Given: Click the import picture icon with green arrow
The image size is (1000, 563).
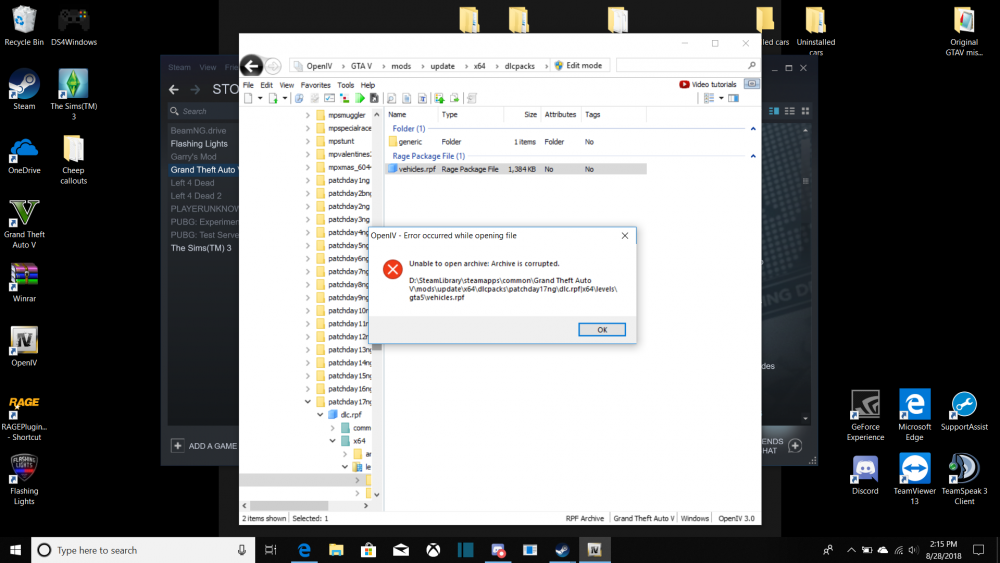Looking at the screenshot, I should click(x=439, y=98).
